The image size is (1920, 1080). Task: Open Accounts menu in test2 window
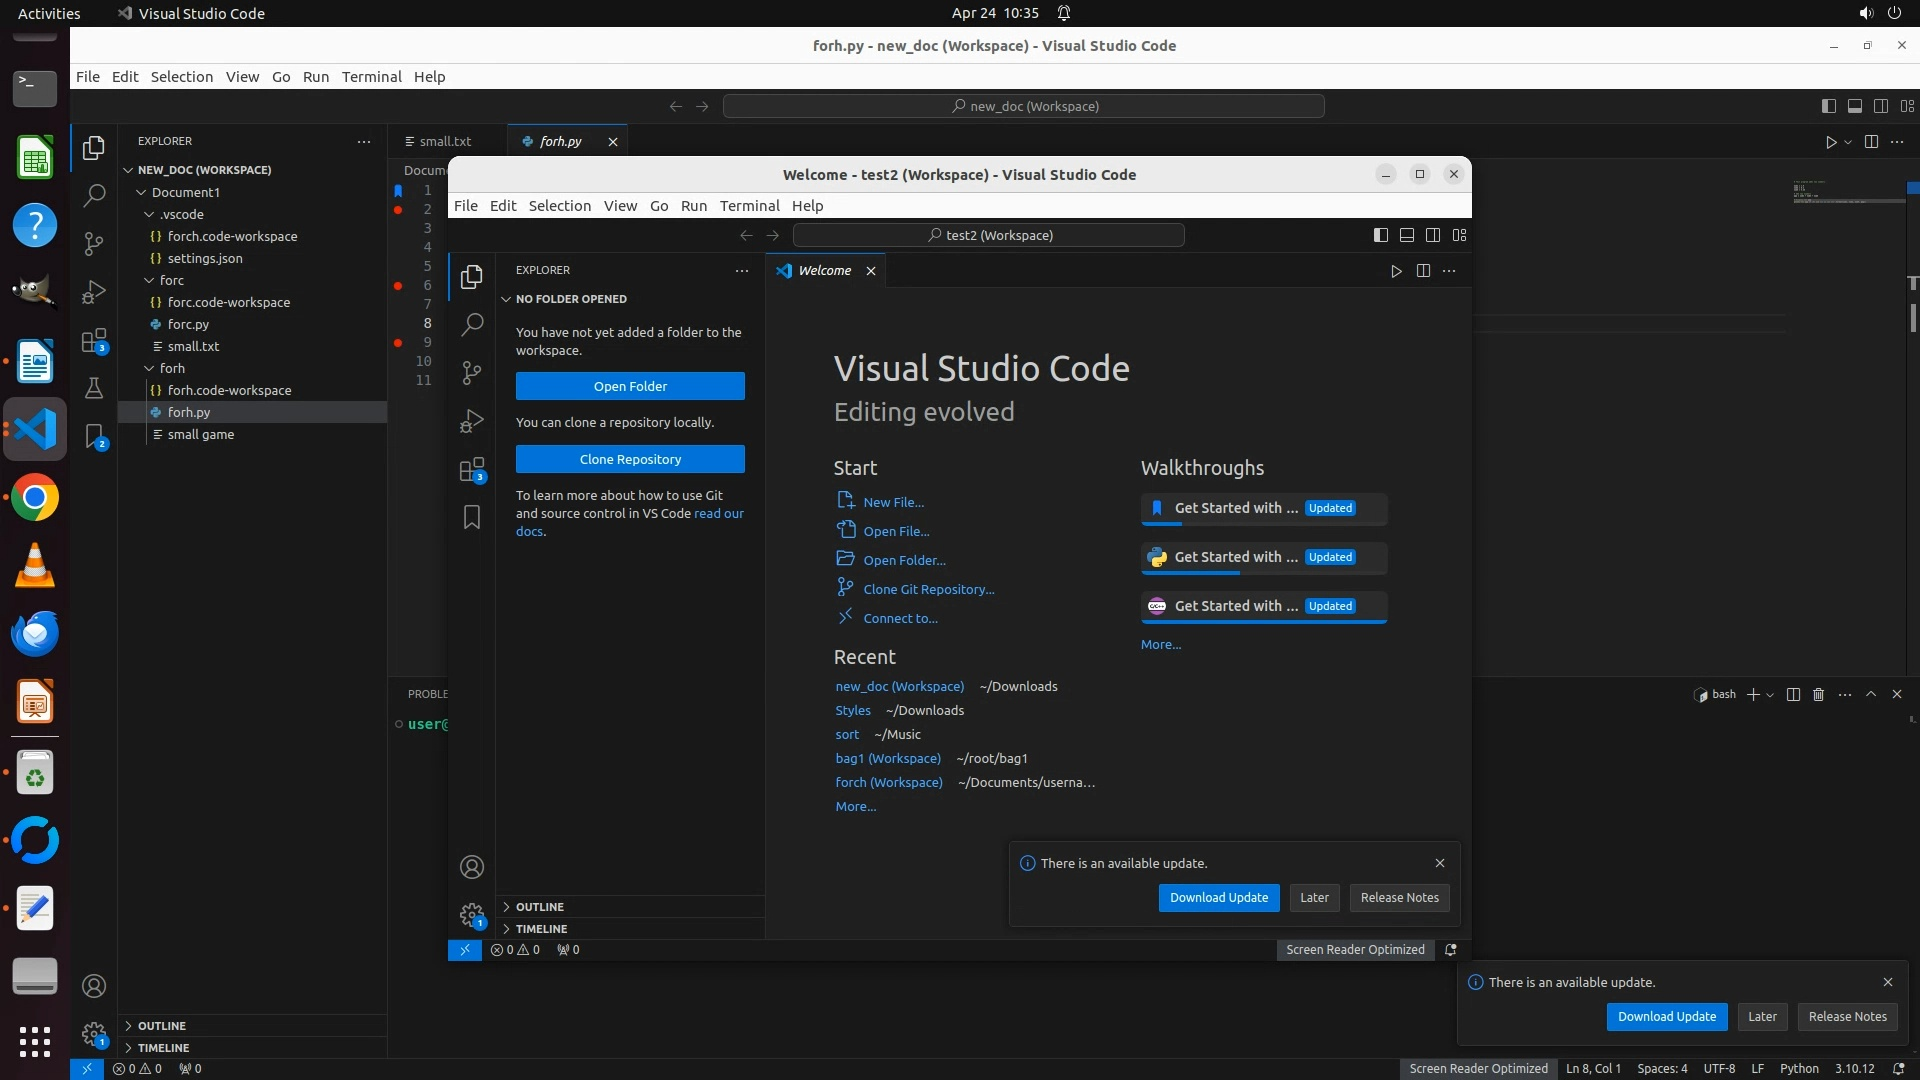(x=472, y=867)
